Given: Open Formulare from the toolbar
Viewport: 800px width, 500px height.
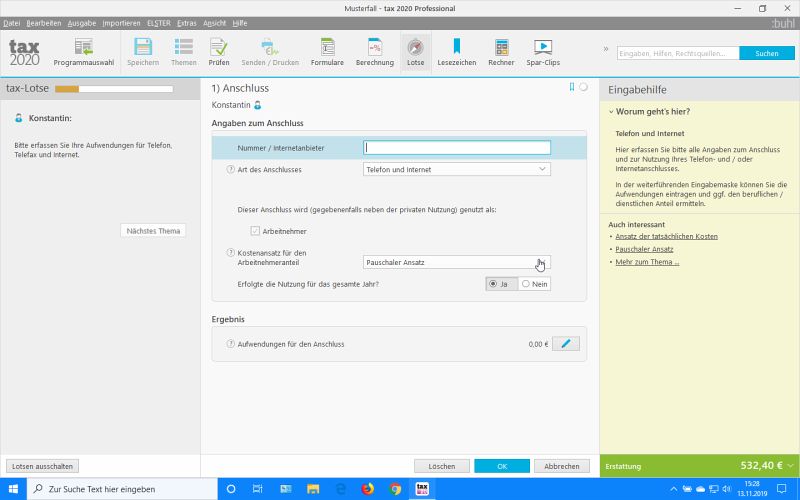Looking at the screenshot, I should pos(327,52).
